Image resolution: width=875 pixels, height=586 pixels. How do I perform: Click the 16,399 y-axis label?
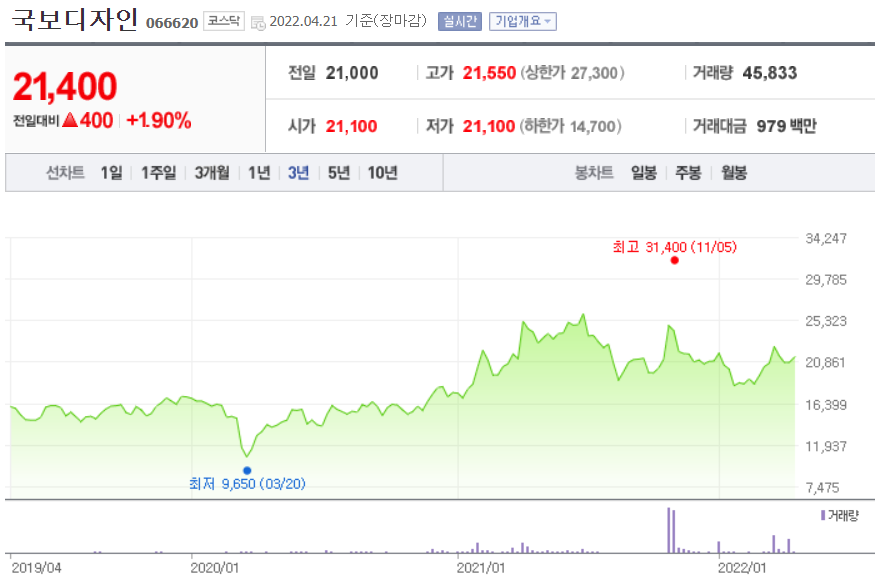826,405
